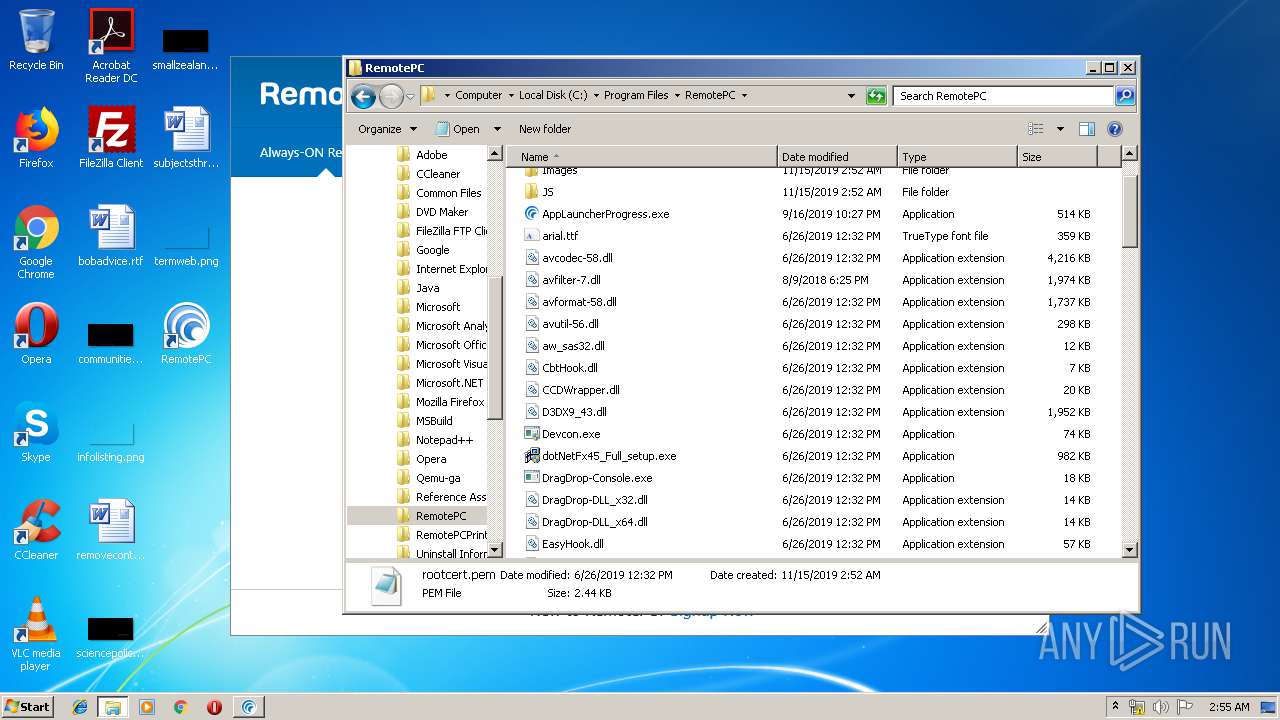This screenshot has width=1280, height=720.
Task: Select Mozilla Firefox folder in tree
Action: pyautogui.click(x=450, y=402)
